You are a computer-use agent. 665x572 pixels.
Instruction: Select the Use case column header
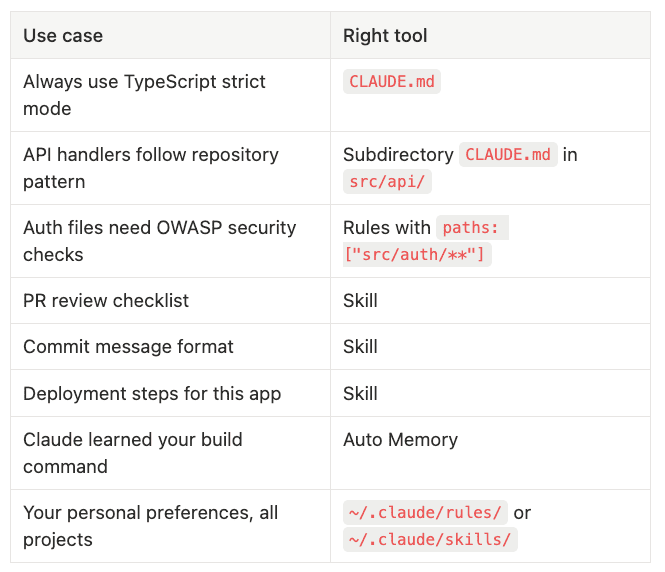170,35
